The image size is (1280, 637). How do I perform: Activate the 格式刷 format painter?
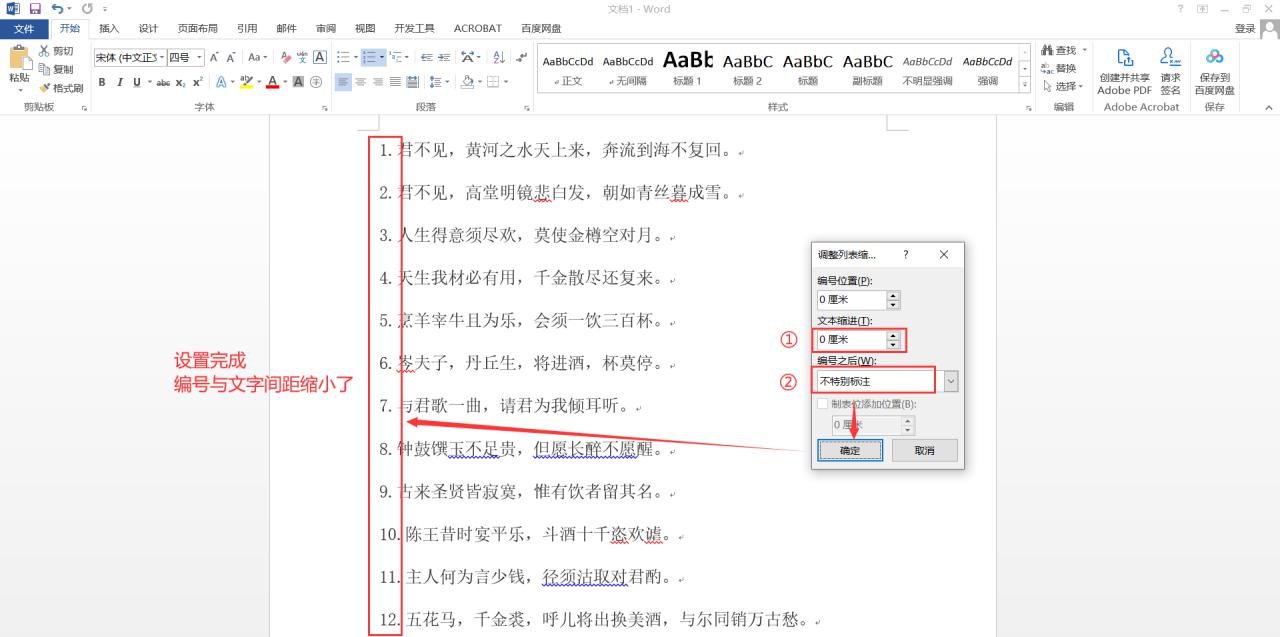click(x=60, y=88)
